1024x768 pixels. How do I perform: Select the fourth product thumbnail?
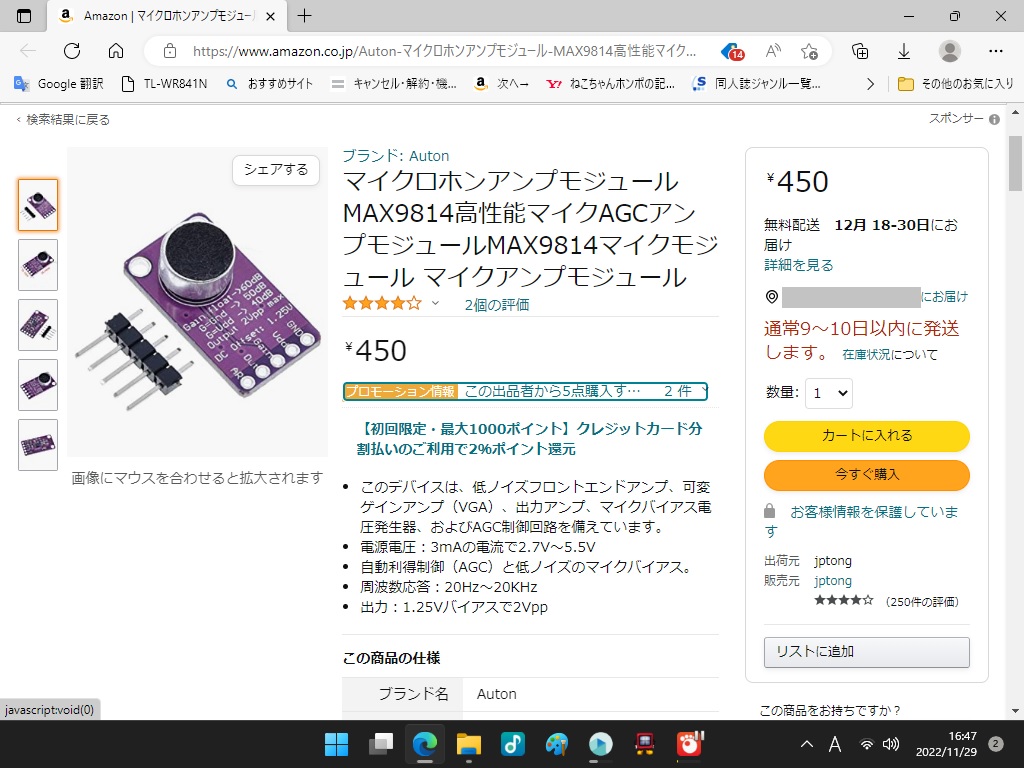[x=38, y=385]
